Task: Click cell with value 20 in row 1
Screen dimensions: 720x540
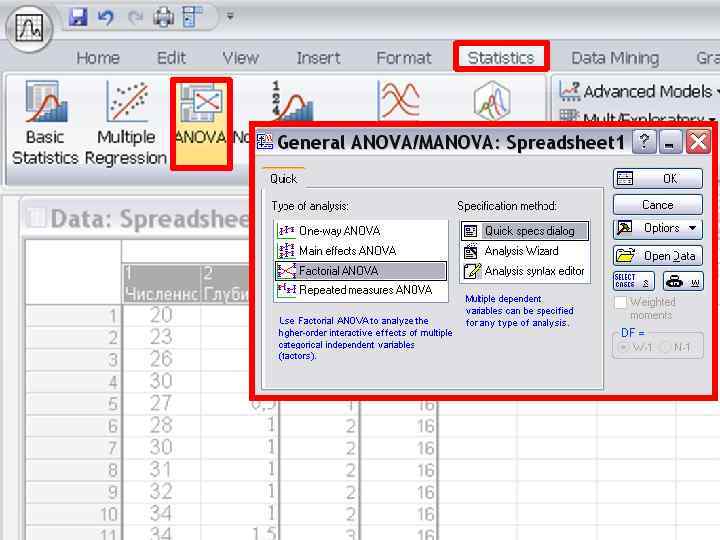Action: (161, 315)
